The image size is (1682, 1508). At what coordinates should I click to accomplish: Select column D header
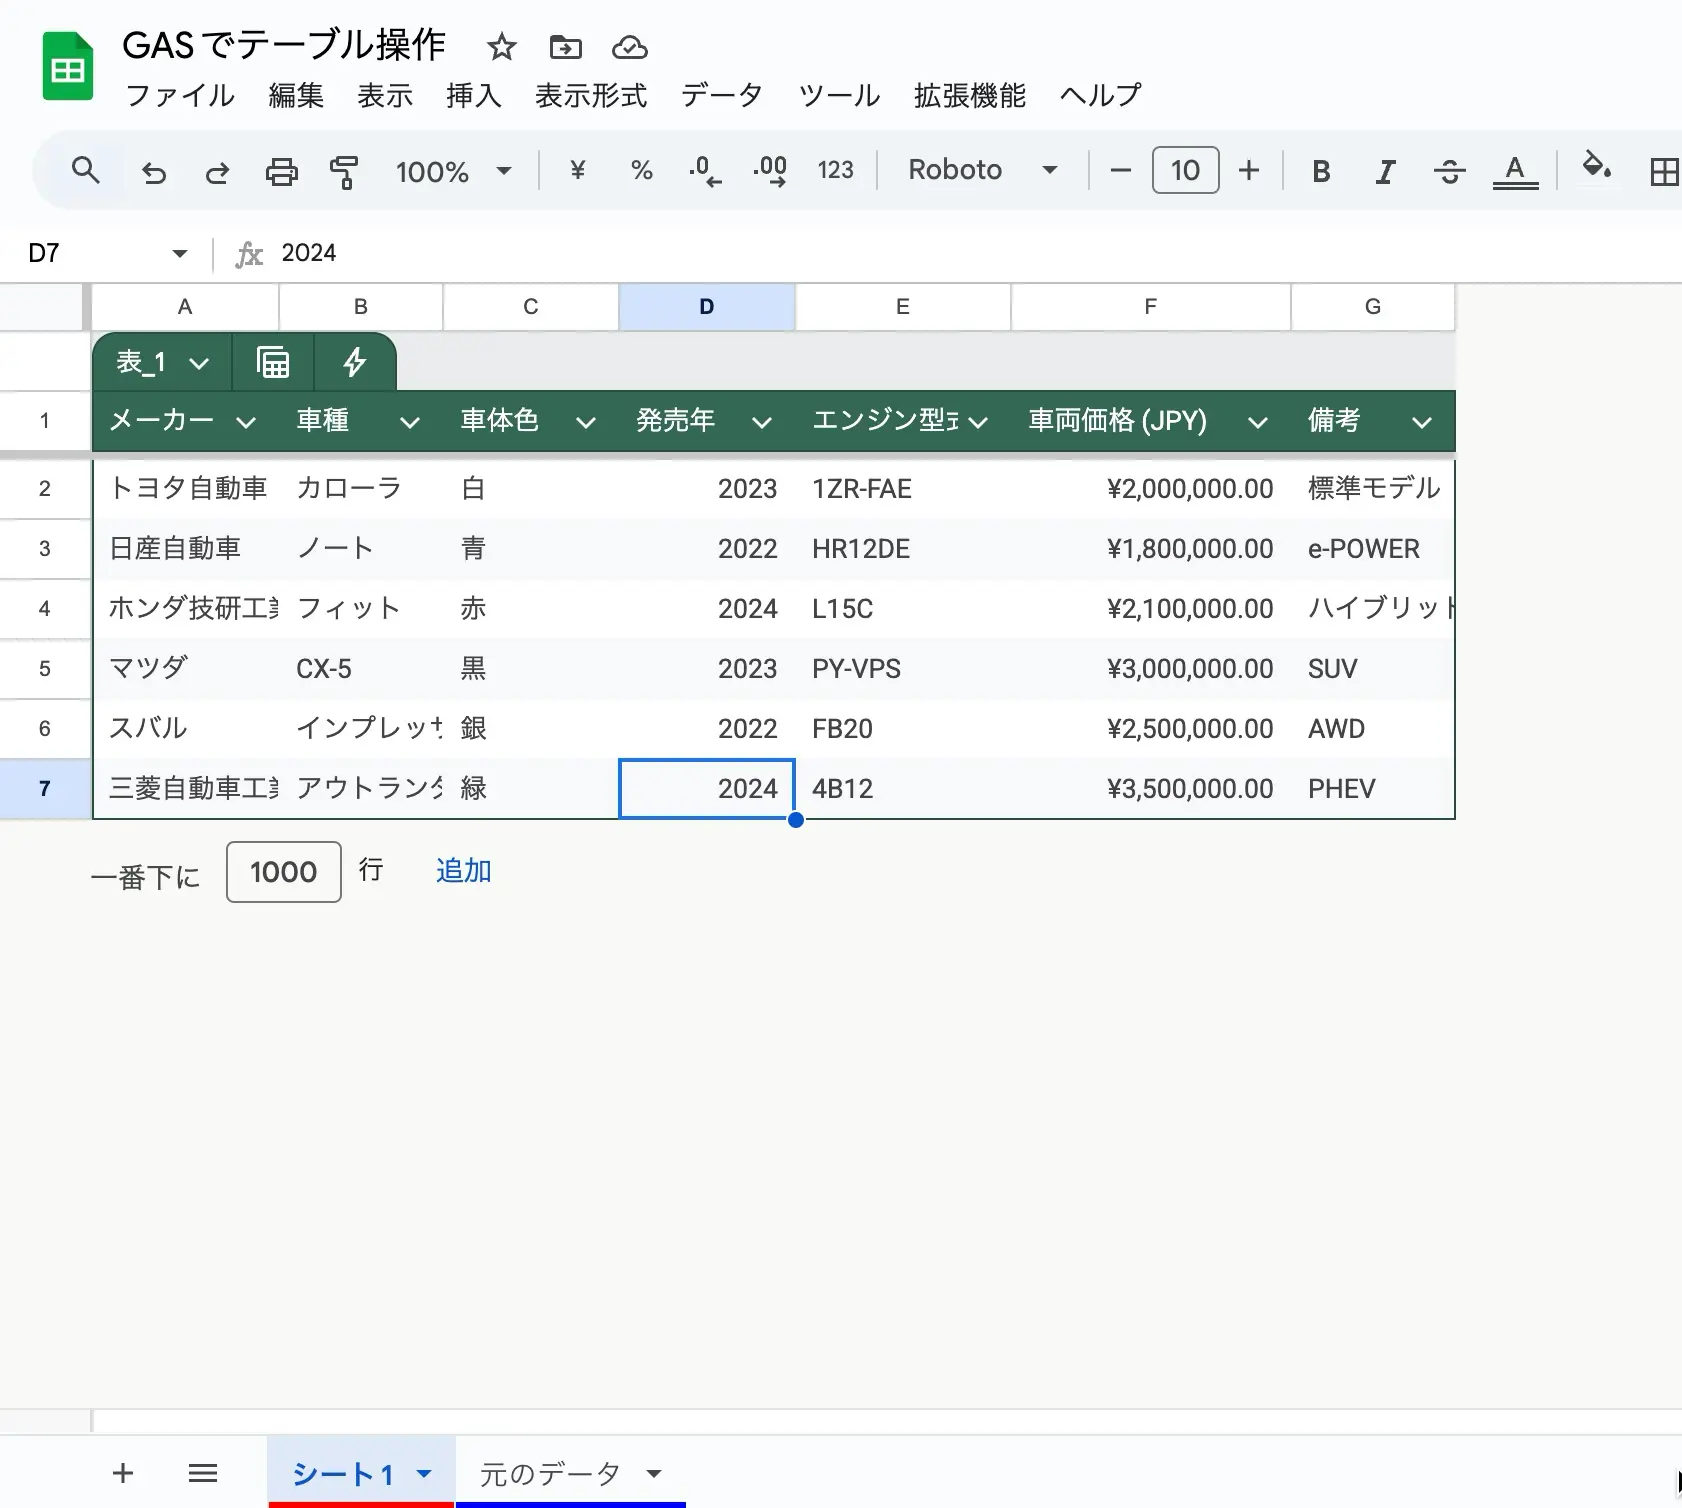click(x=707, y=307)
